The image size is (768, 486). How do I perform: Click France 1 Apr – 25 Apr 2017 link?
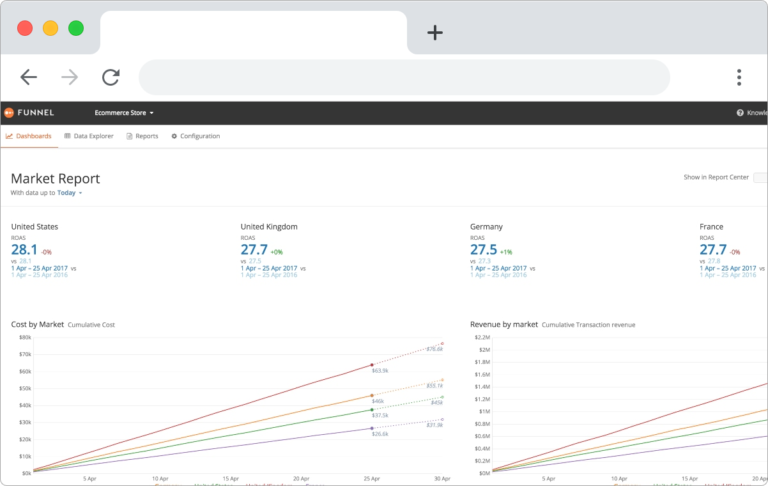pyautogui.click(x=728, y=268)
